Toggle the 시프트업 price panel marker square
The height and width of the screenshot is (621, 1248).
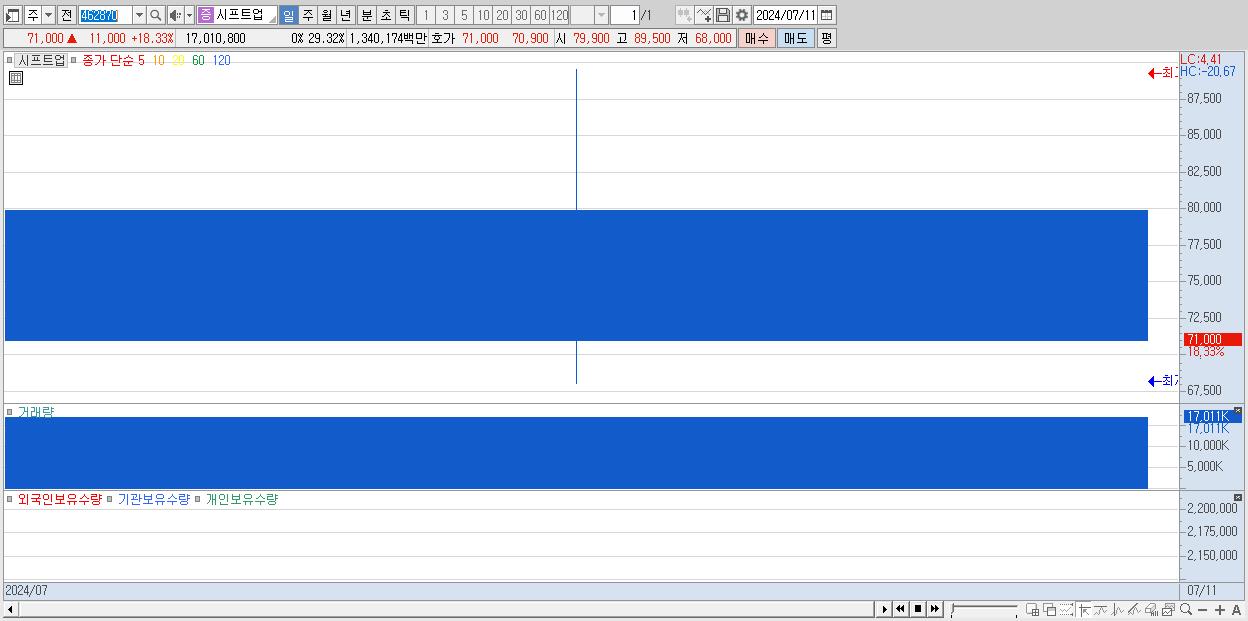pyautogui.click(x=10, y=60)
